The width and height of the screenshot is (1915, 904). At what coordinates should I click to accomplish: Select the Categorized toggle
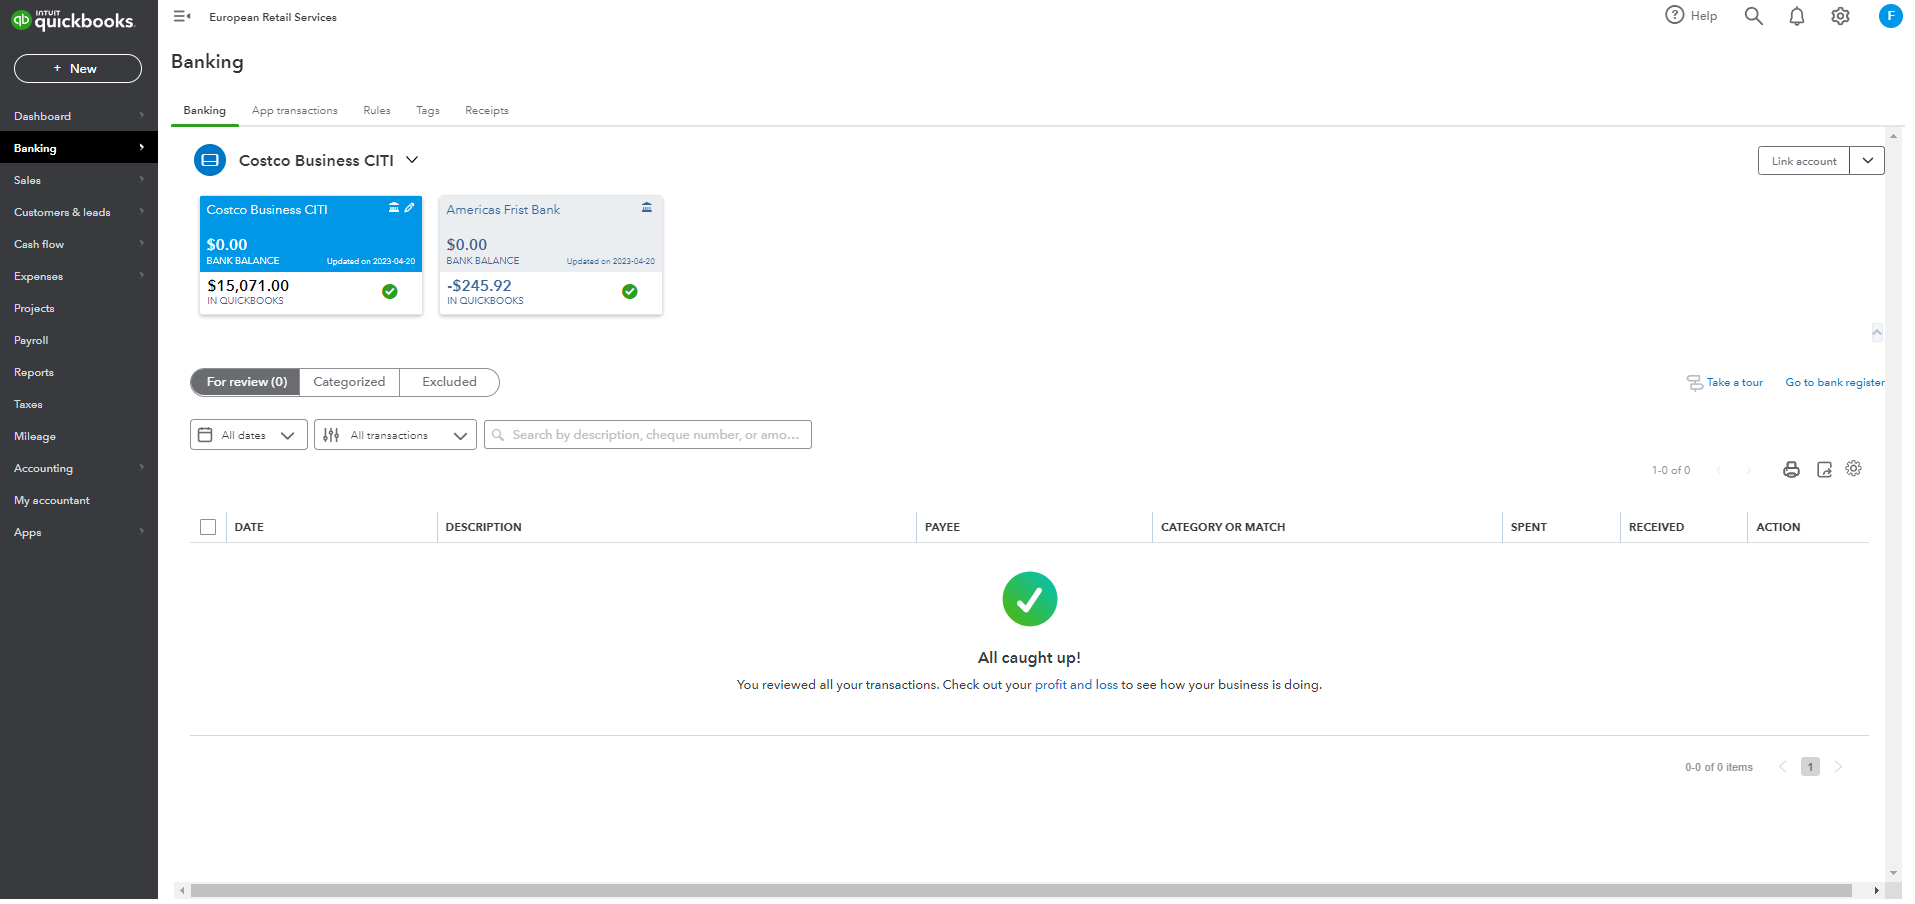tap(349, 382)
